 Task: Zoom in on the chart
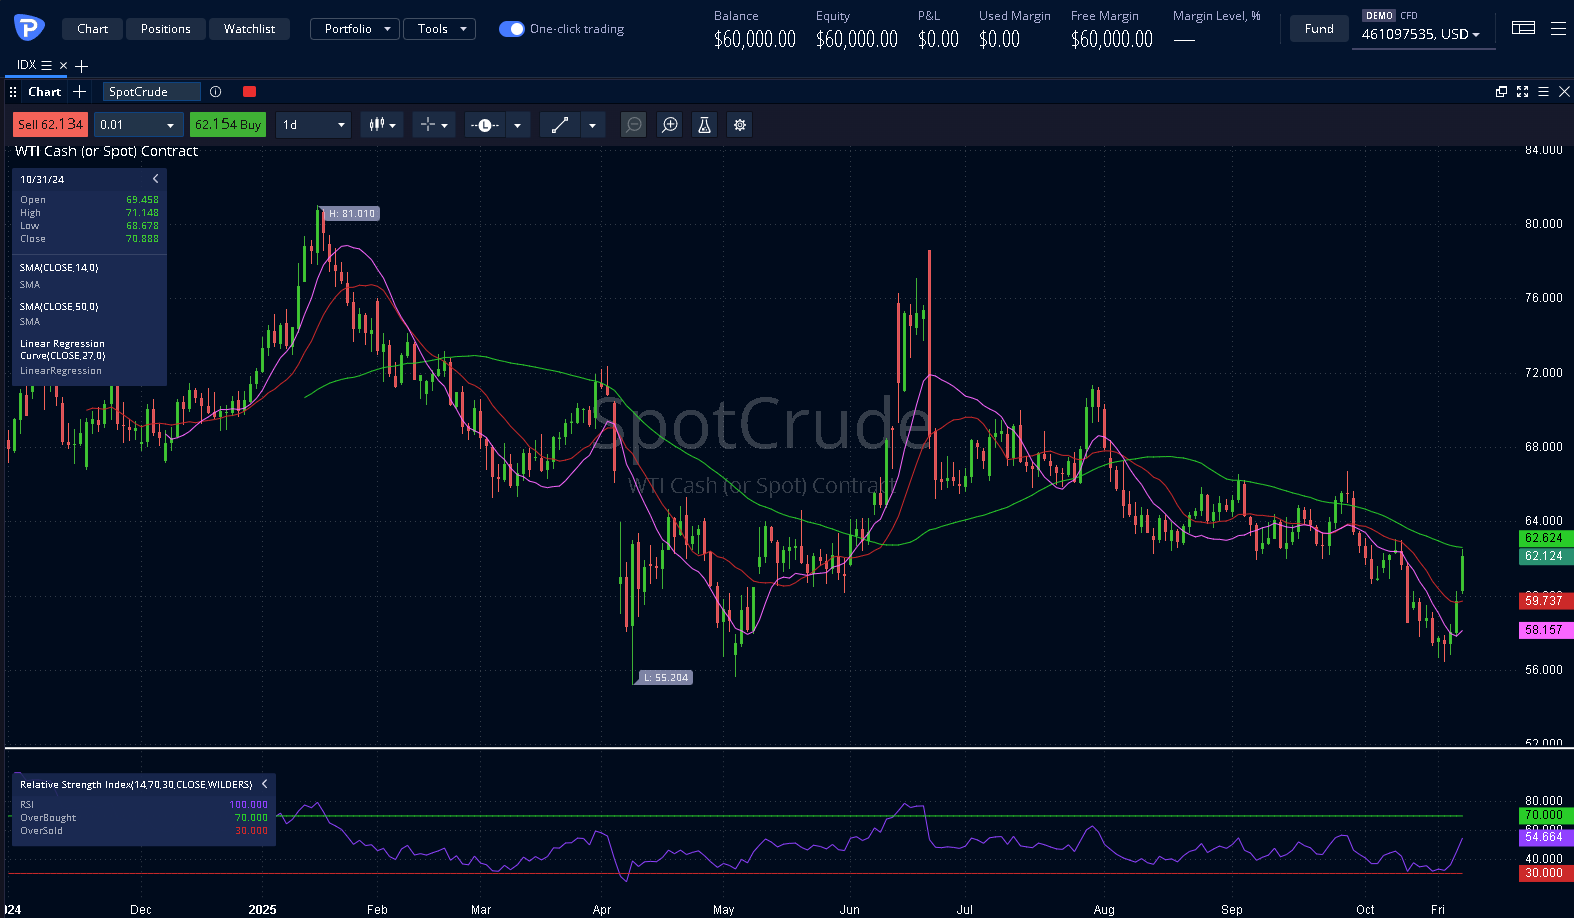pos(670,125)
